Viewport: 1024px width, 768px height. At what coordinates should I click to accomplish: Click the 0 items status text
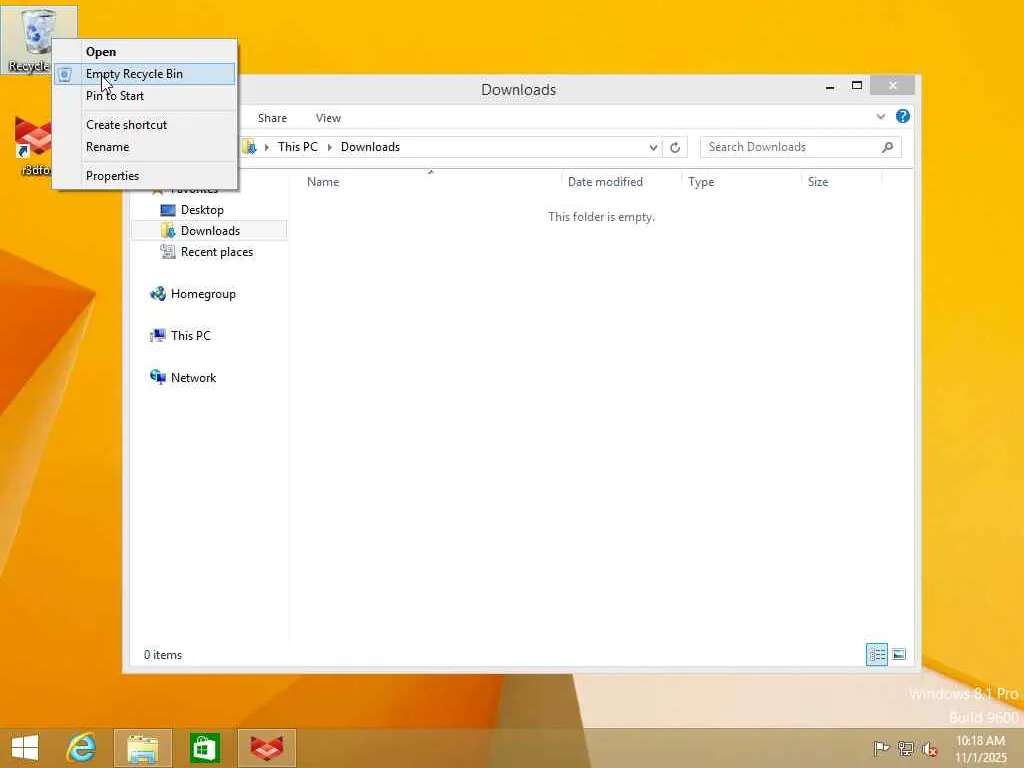click(163, 655)
